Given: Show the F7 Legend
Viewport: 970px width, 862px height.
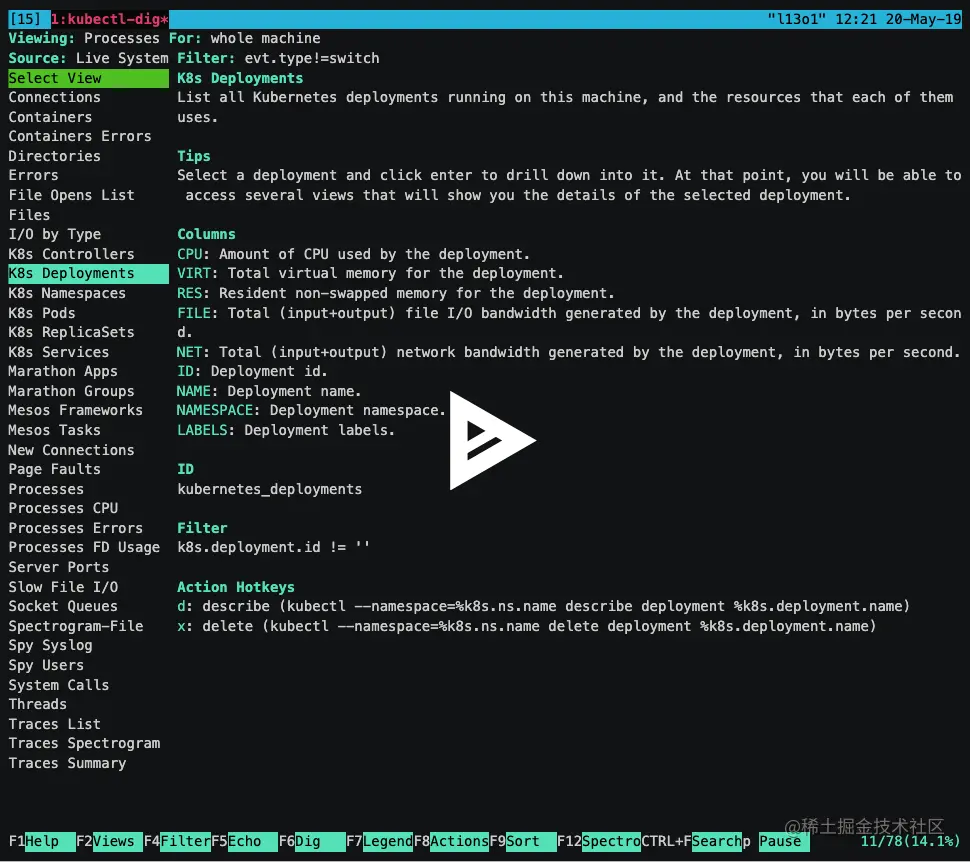Looking at the screenshot, I should [x=379, y=842].
